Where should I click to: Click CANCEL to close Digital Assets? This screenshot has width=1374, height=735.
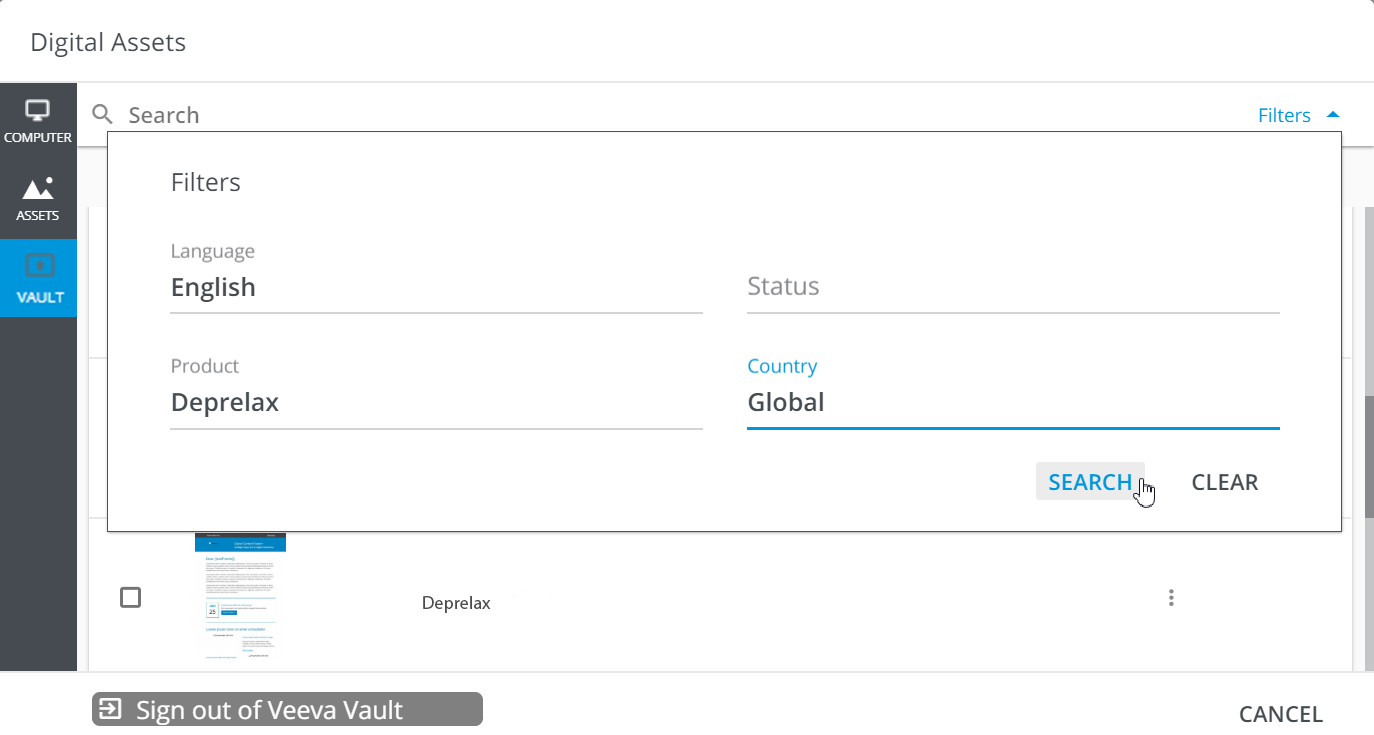1280,714
